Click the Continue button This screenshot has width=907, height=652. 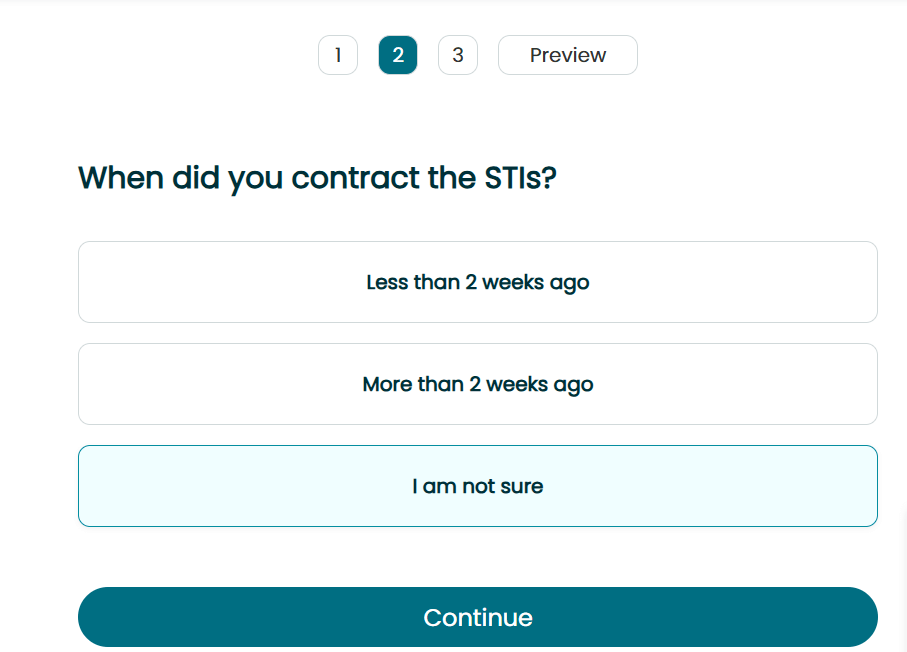(x=478, y=617)
